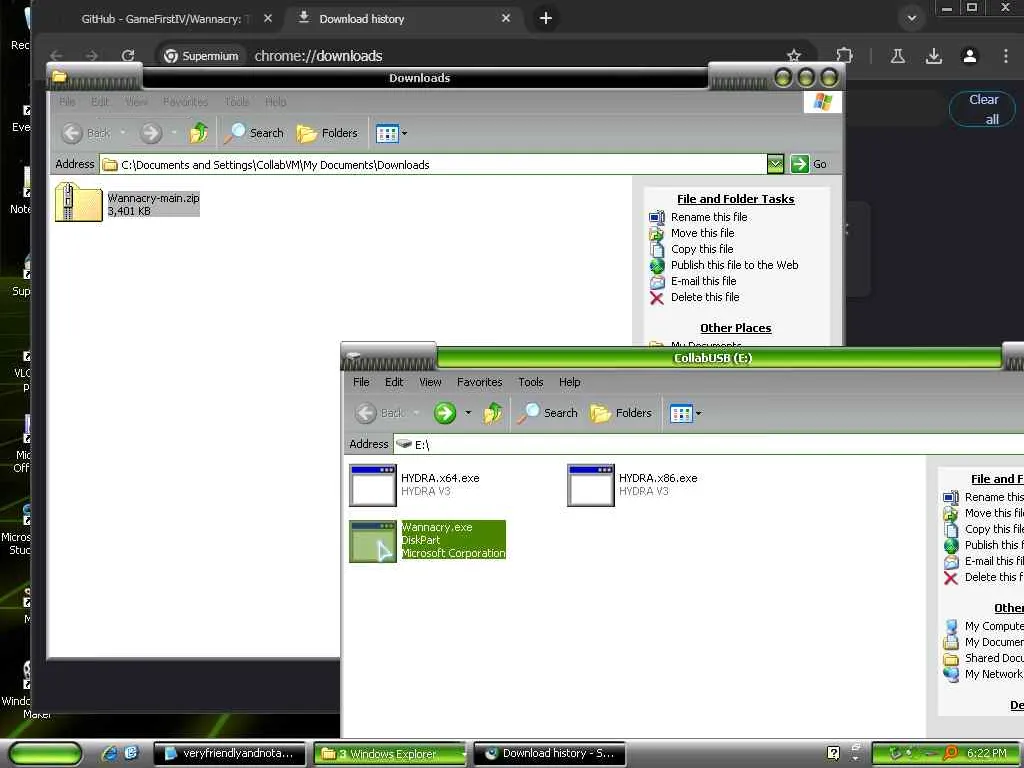This screenshot has width=1024, height=768.
Task: Click E-mail this file in Downloads window
Action: 703,281
